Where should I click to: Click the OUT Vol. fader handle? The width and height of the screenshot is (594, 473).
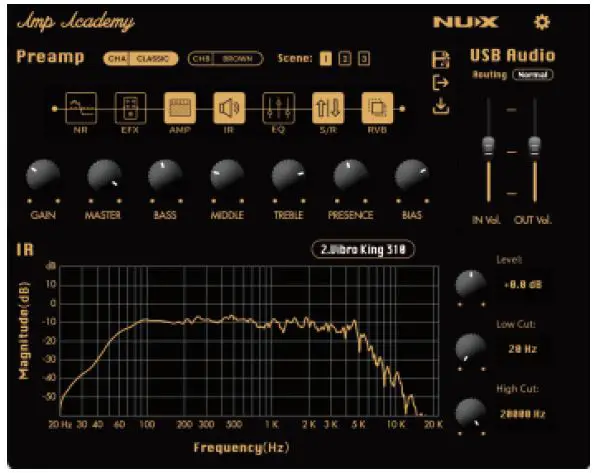pos(535,146)
